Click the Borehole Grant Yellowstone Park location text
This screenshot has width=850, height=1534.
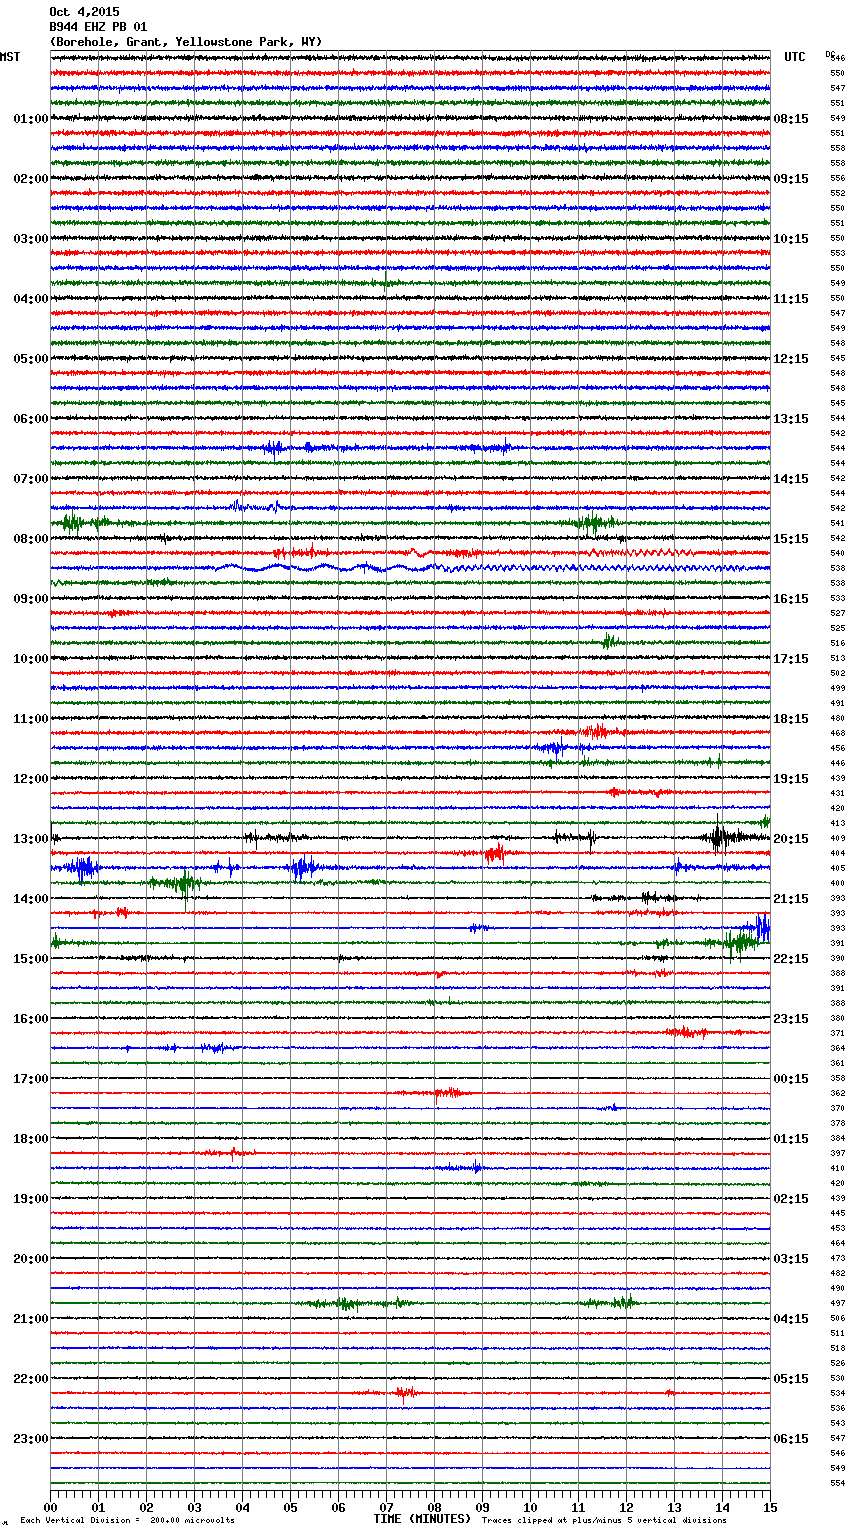[185, 42]
